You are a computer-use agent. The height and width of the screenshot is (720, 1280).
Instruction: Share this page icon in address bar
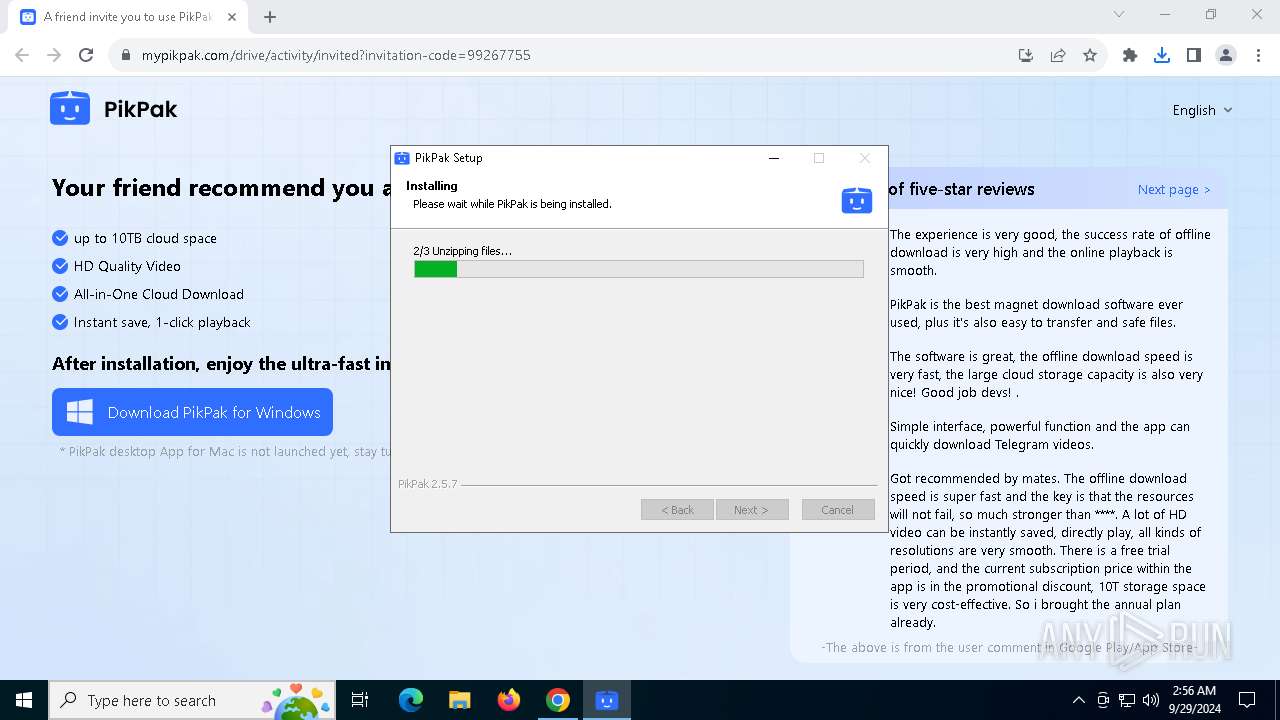point(1058,55)
